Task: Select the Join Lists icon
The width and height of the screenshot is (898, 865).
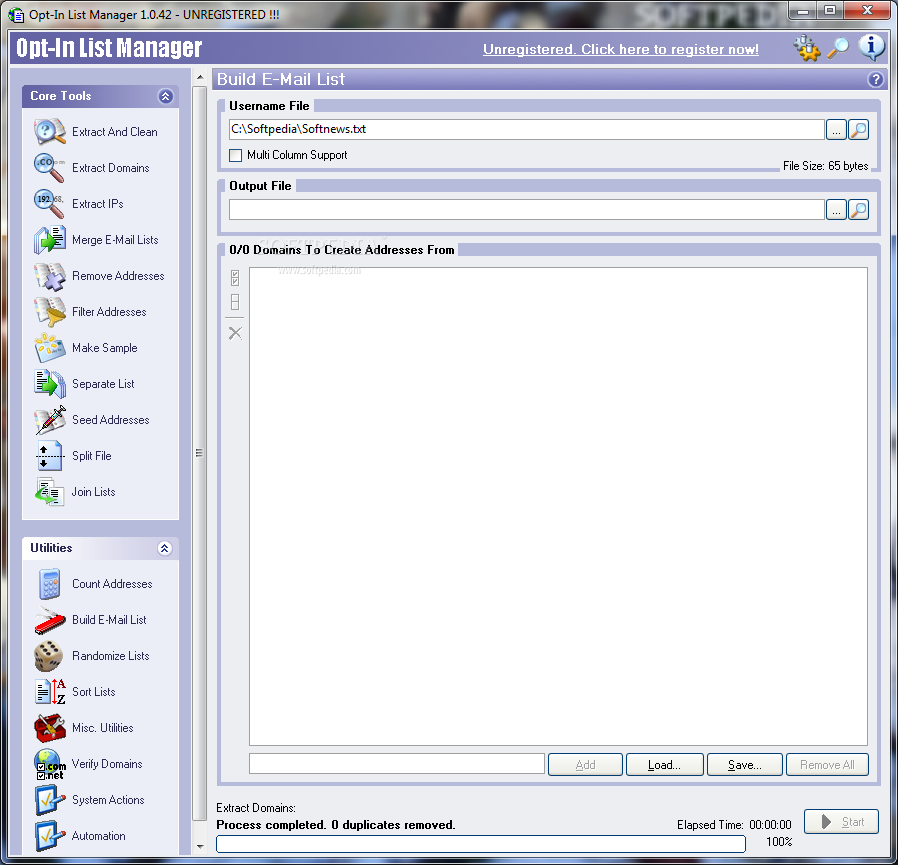Action: [49, 492]
